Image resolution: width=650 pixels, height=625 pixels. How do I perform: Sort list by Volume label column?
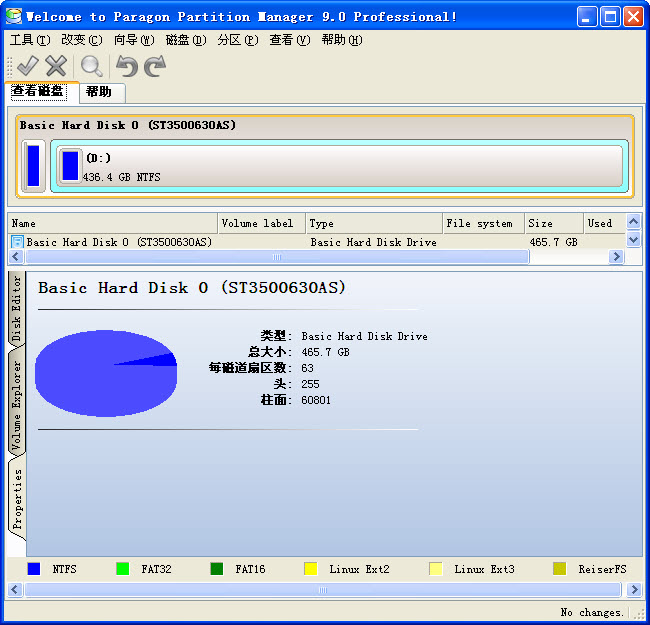pyautogui.click(x=262, y=224)
